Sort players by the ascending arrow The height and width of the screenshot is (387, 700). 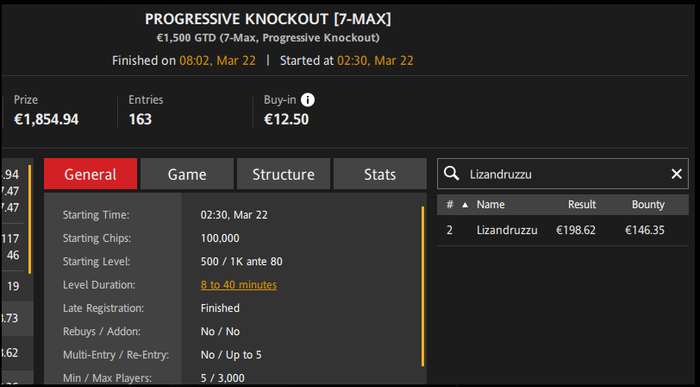[x=465, y=205]
